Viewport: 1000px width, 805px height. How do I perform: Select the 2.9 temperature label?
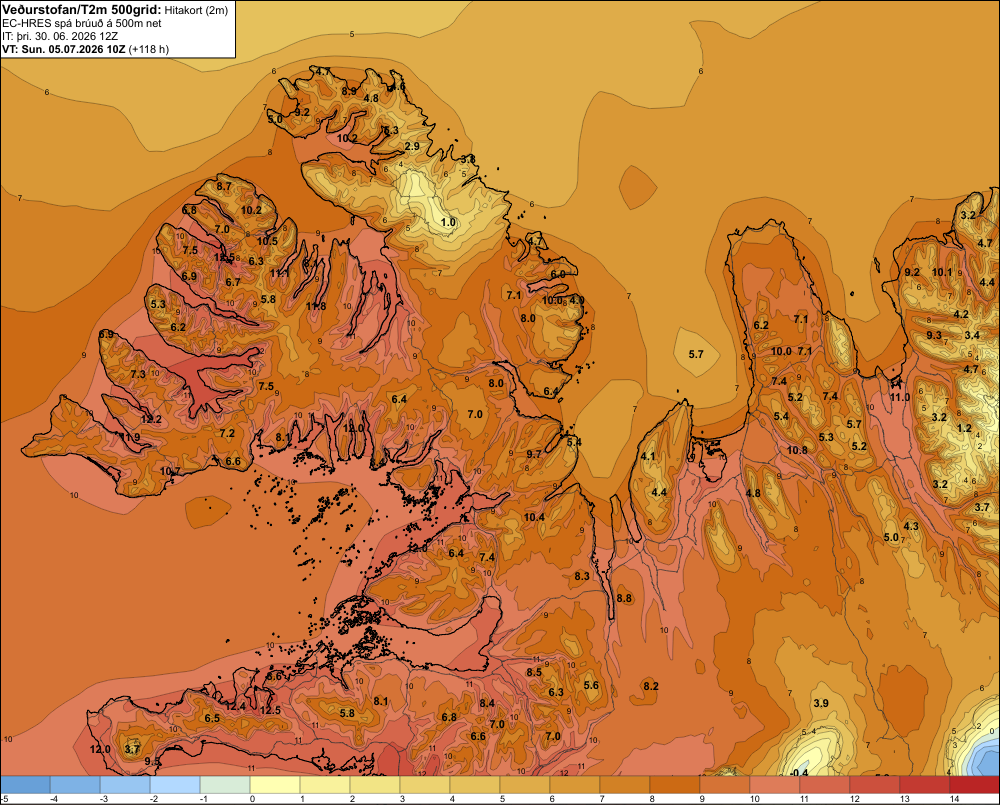412,147
